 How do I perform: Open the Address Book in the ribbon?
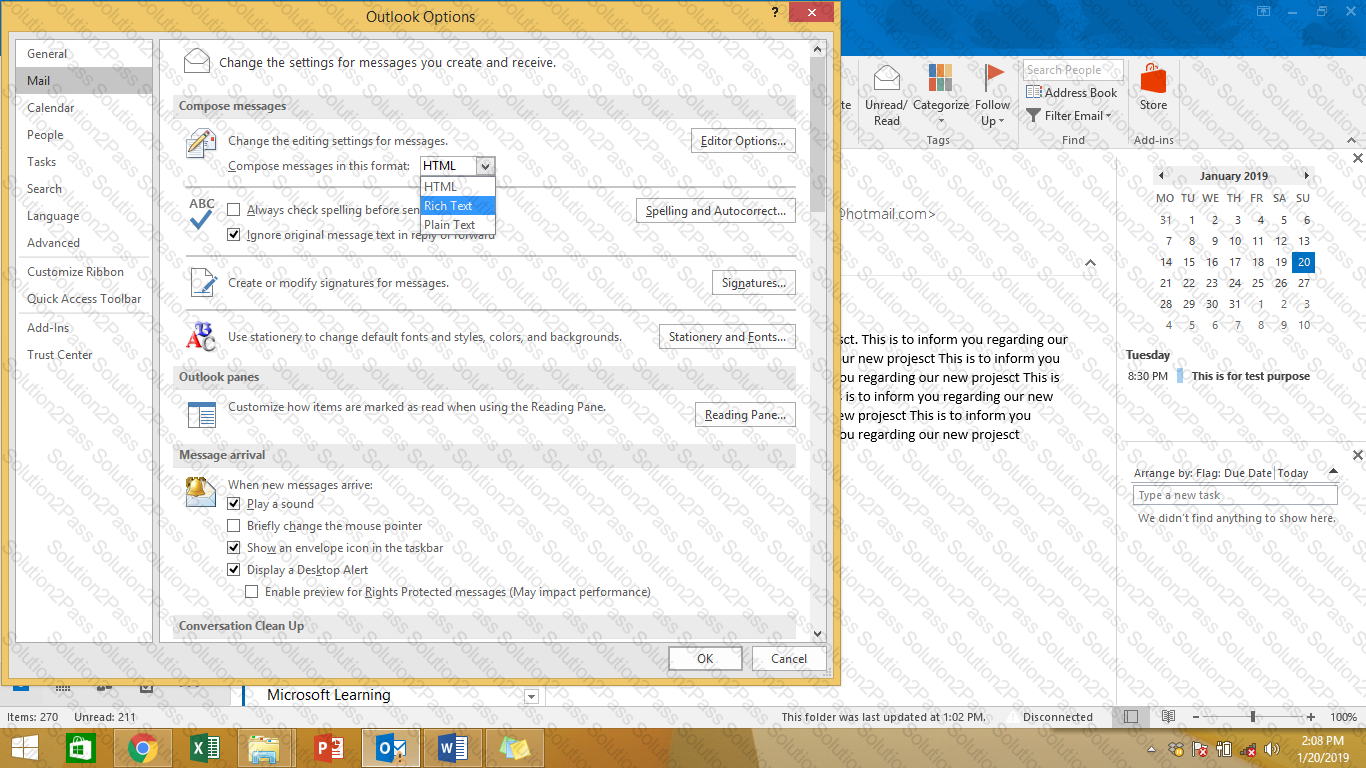pos(1072,93)
